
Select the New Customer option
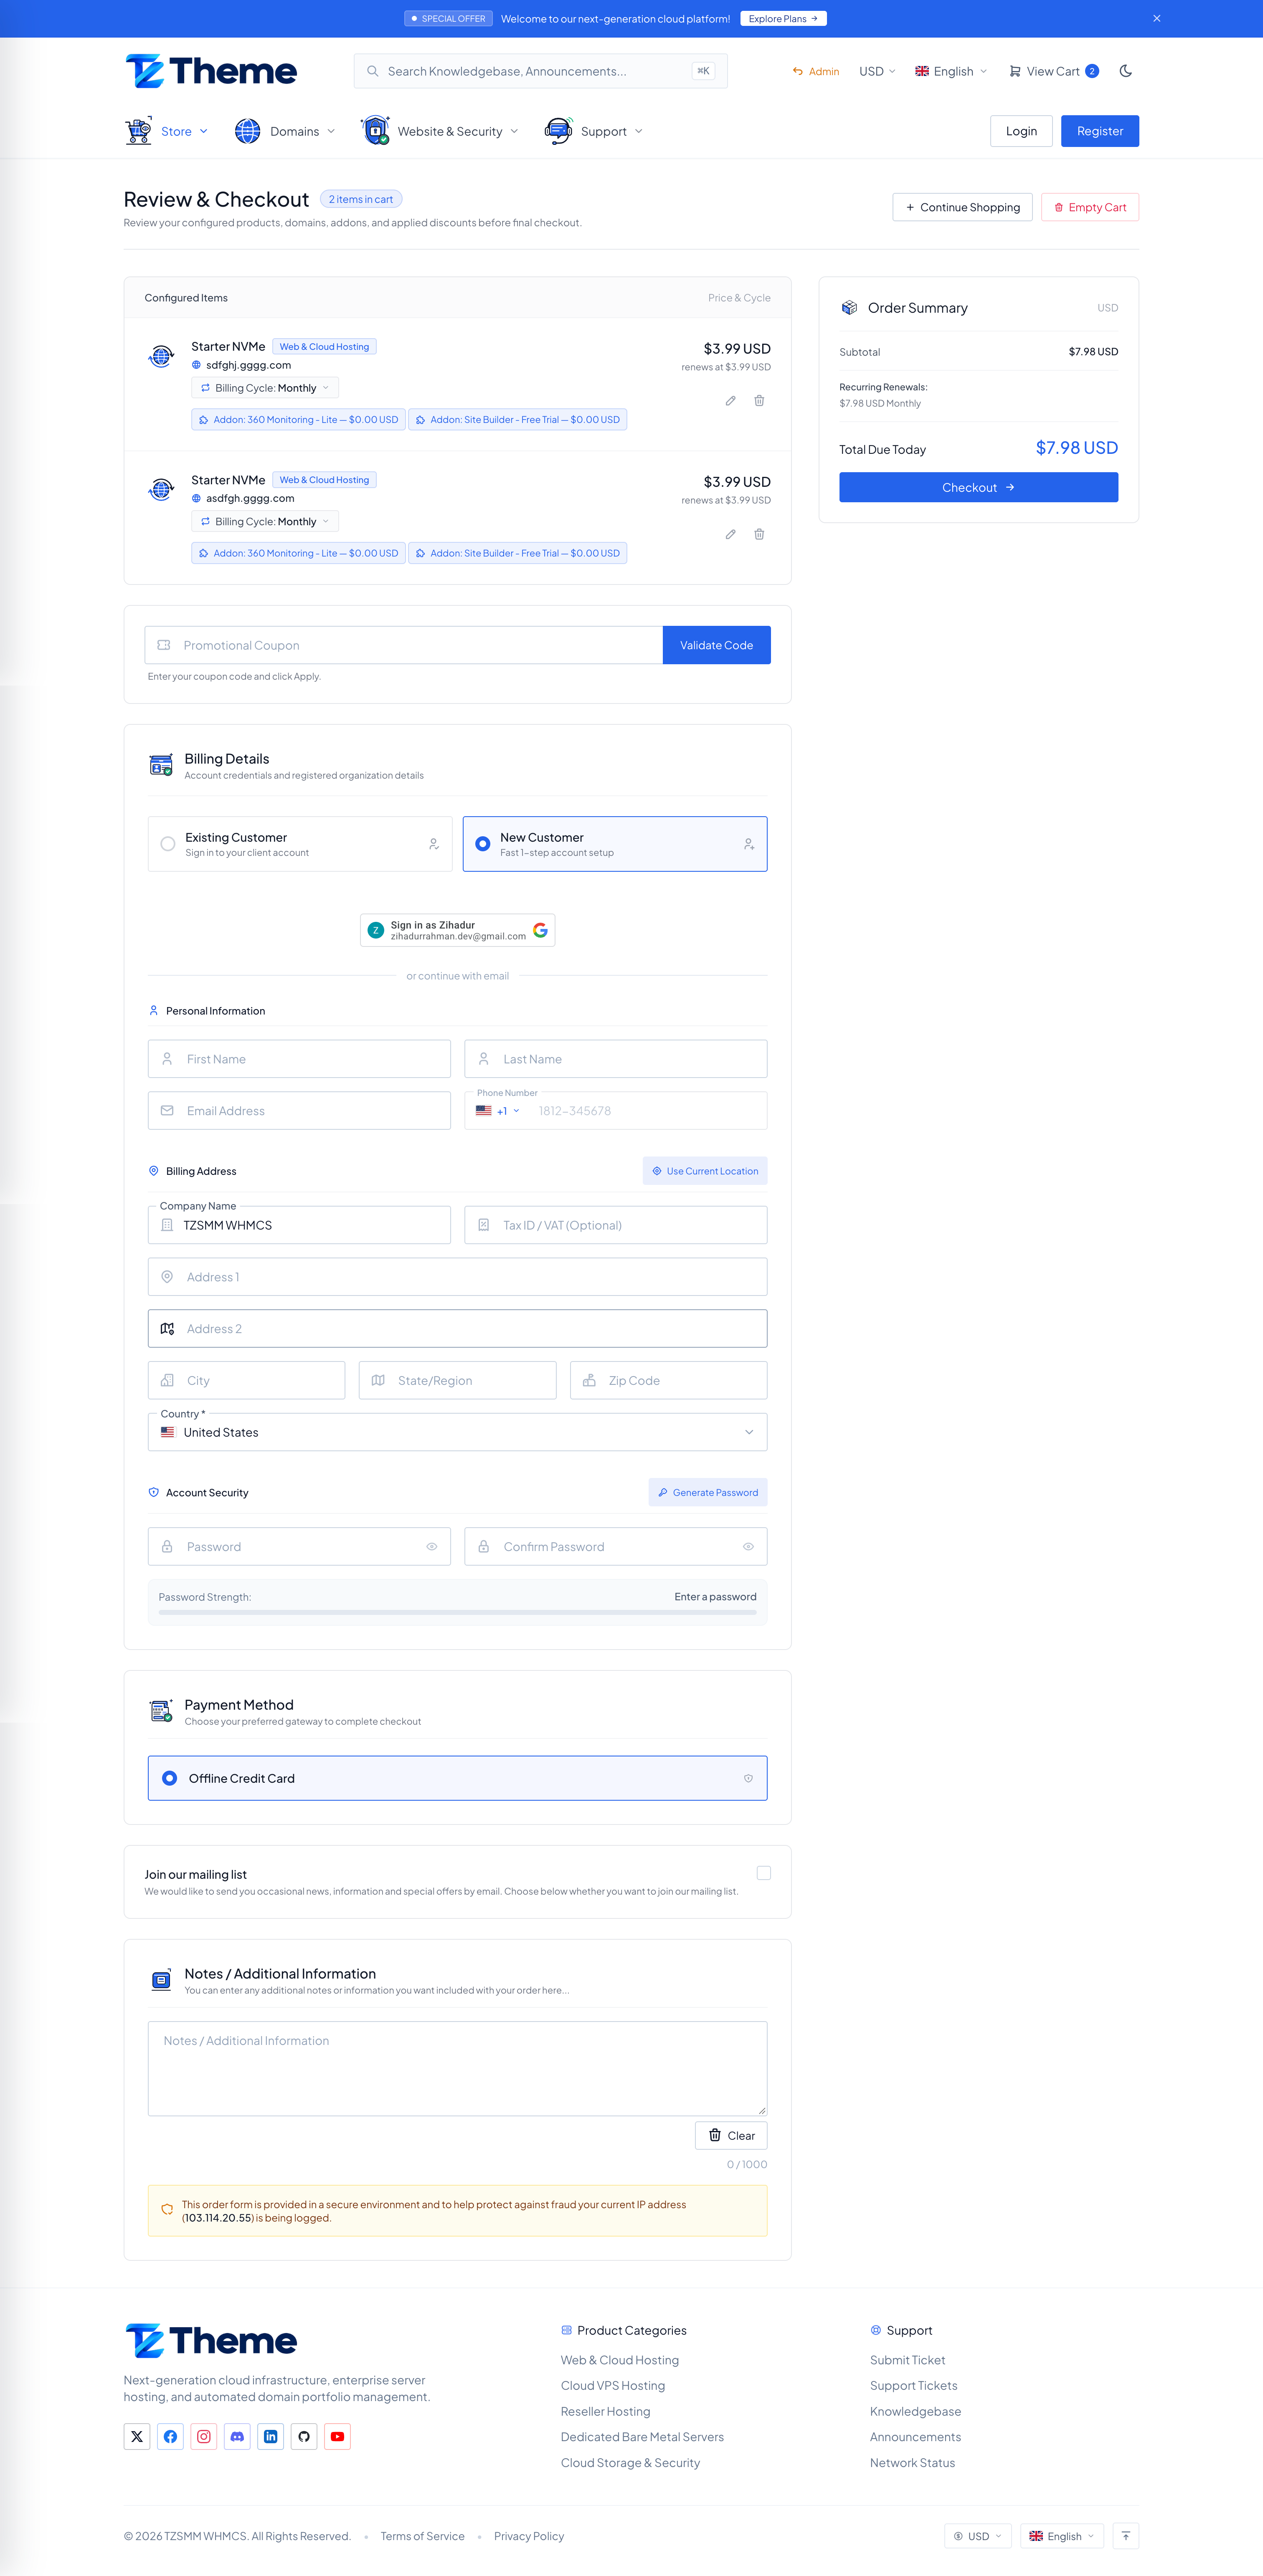615,844
